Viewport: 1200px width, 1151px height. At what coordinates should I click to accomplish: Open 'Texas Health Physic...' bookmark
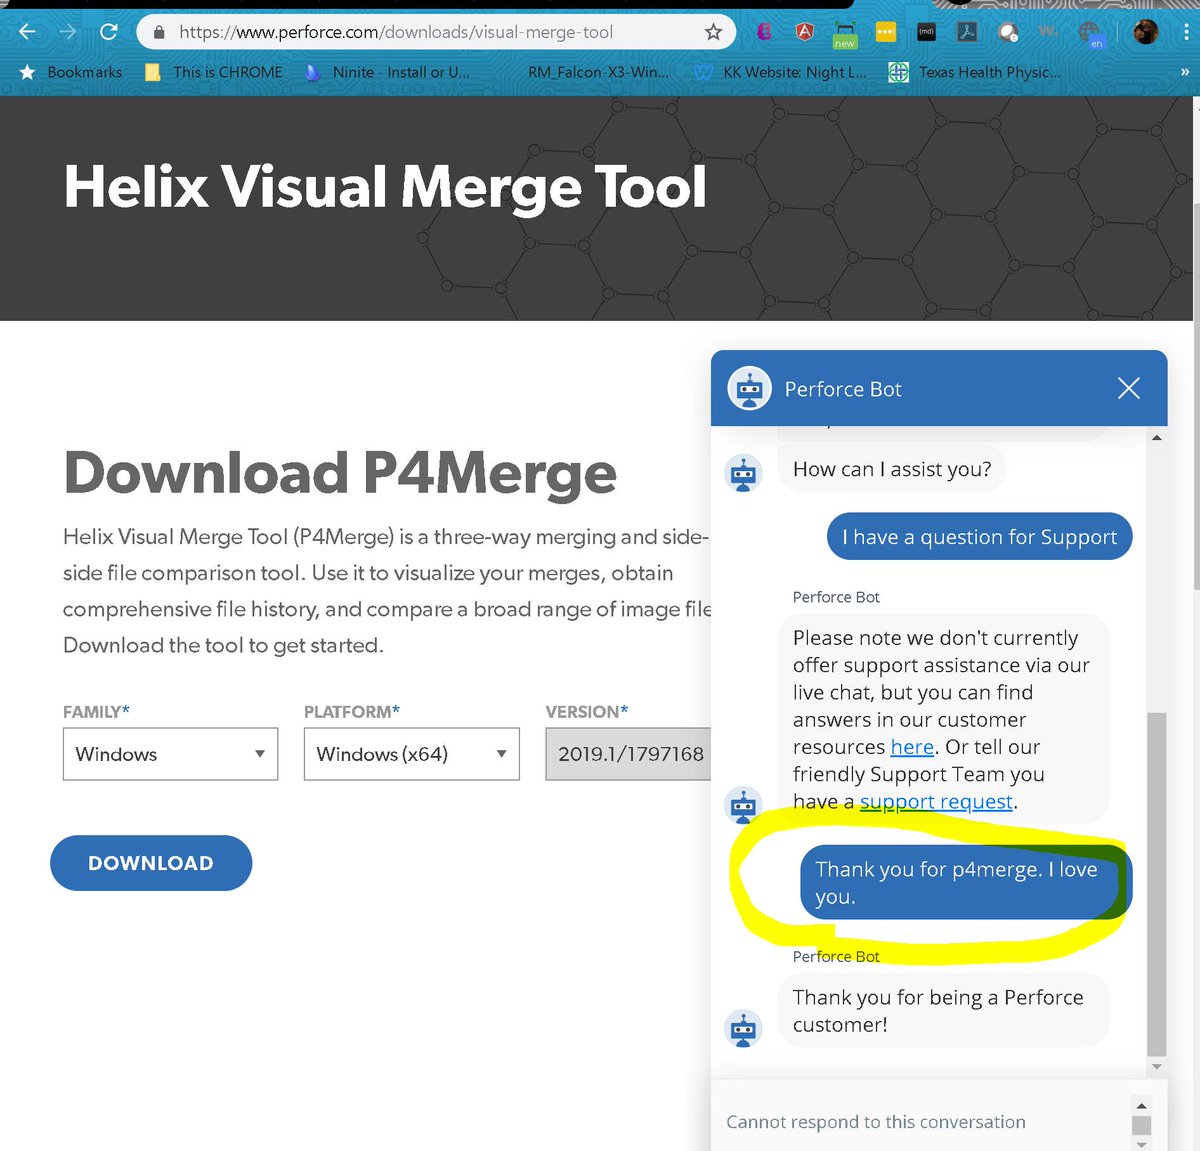click(975, 72)
